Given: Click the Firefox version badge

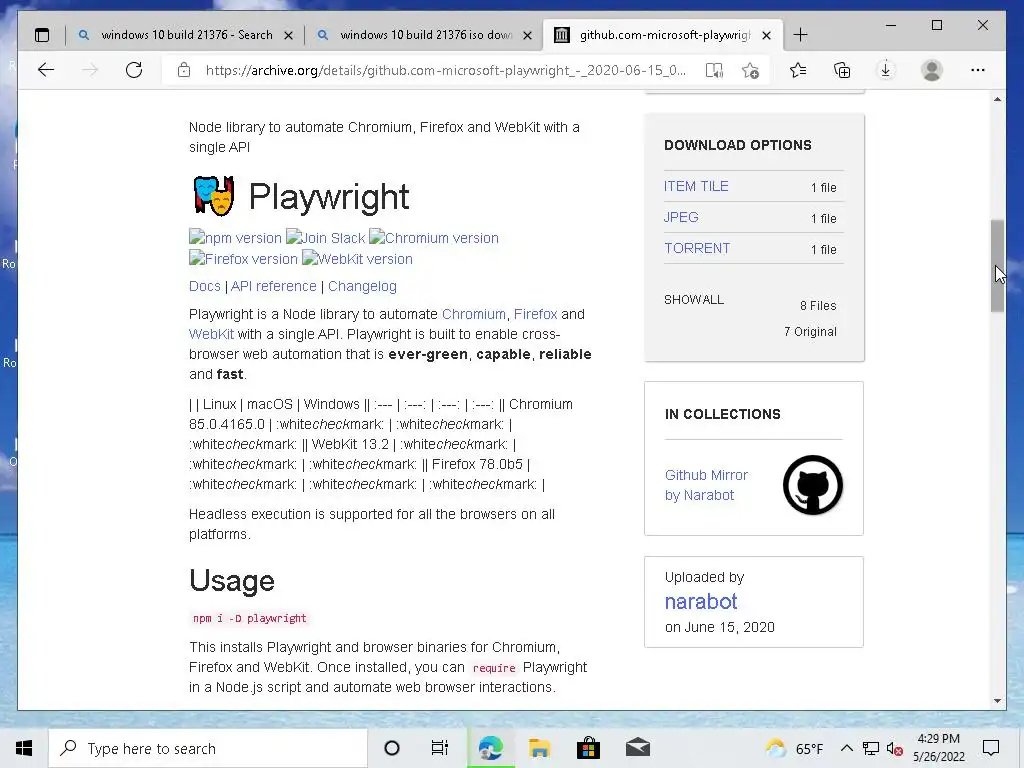Looking at the screenshot, I should coord(243,259).
